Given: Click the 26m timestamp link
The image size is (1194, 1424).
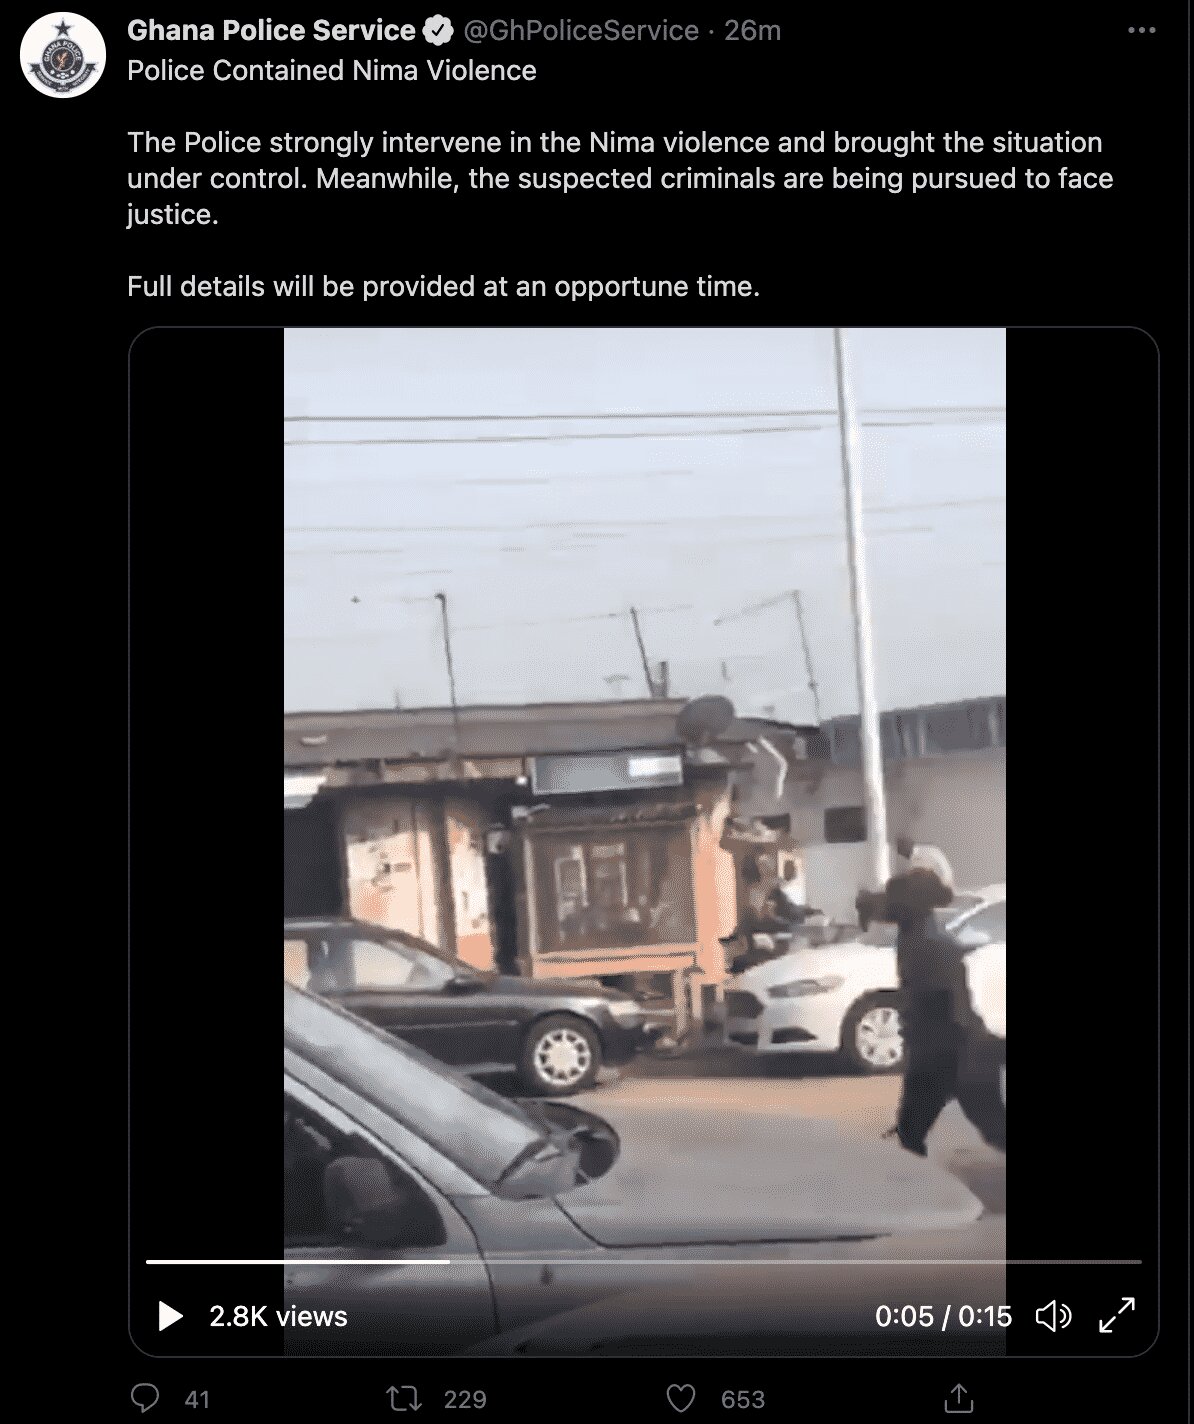Looking at the screenshot, I should click(752, 31).
